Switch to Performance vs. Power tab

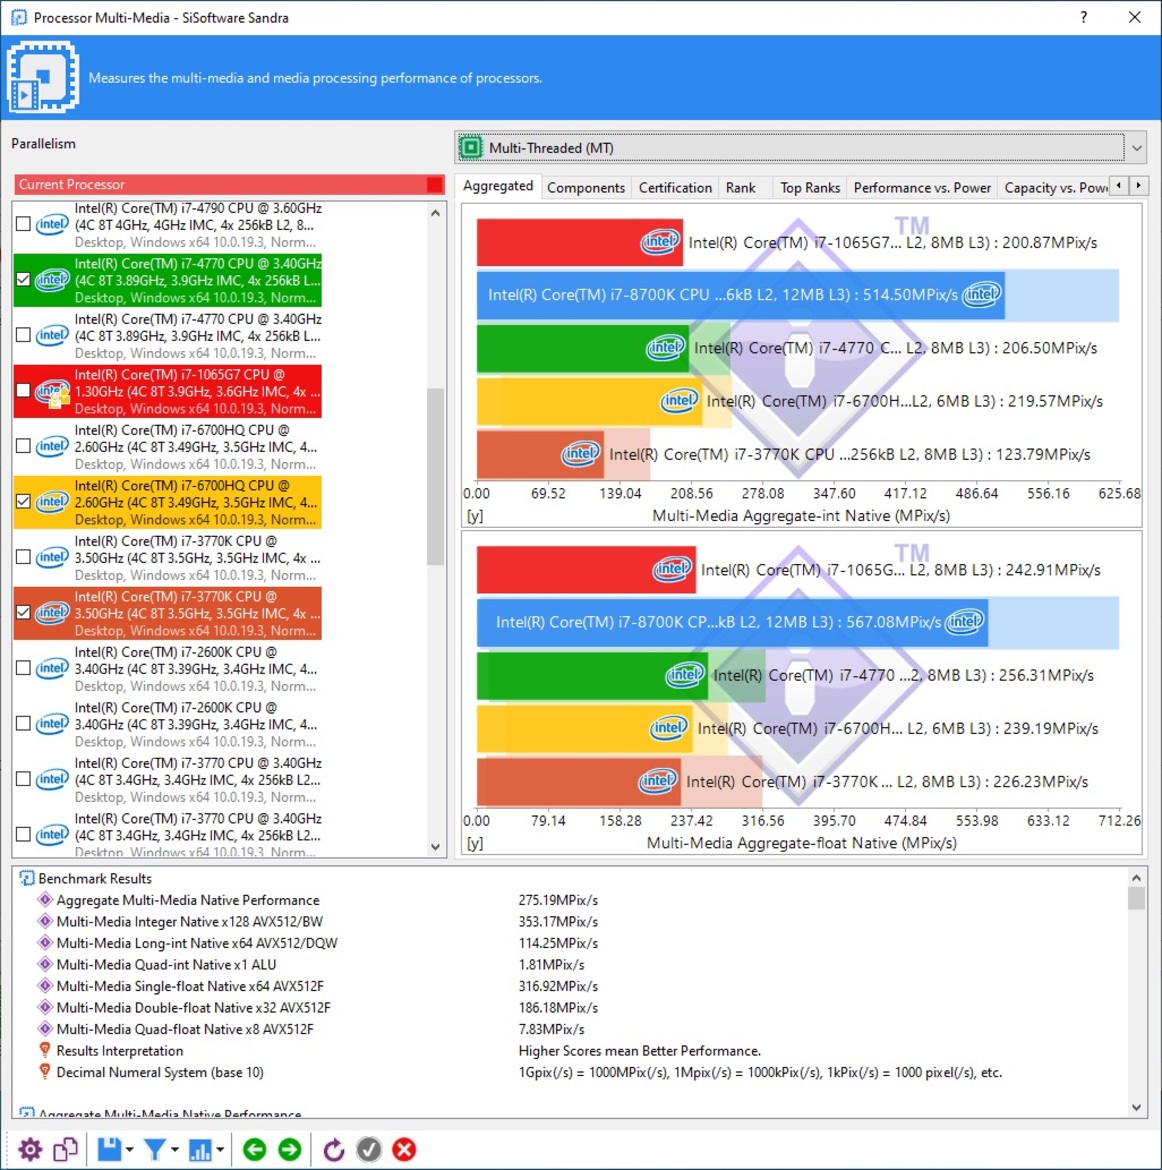[922, 187]
